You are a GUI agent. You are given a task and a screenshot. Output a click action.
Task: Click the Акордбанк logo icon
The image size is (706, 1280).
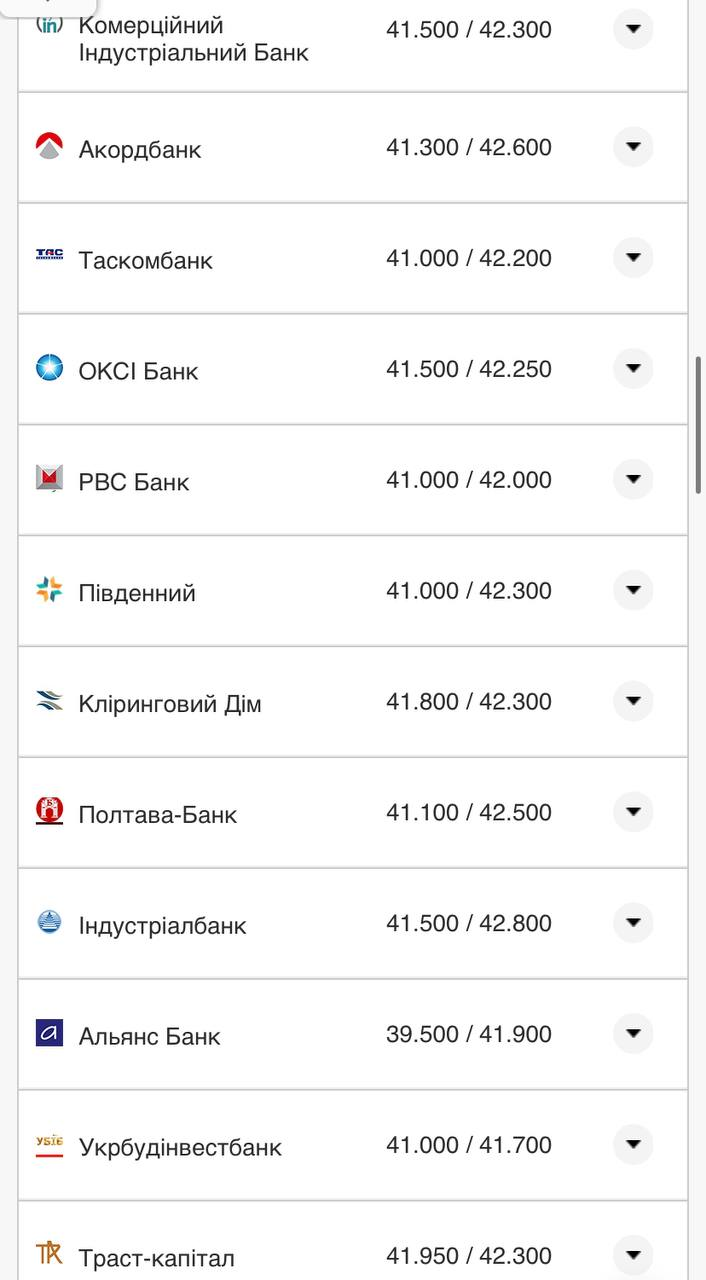pos(47,146)
